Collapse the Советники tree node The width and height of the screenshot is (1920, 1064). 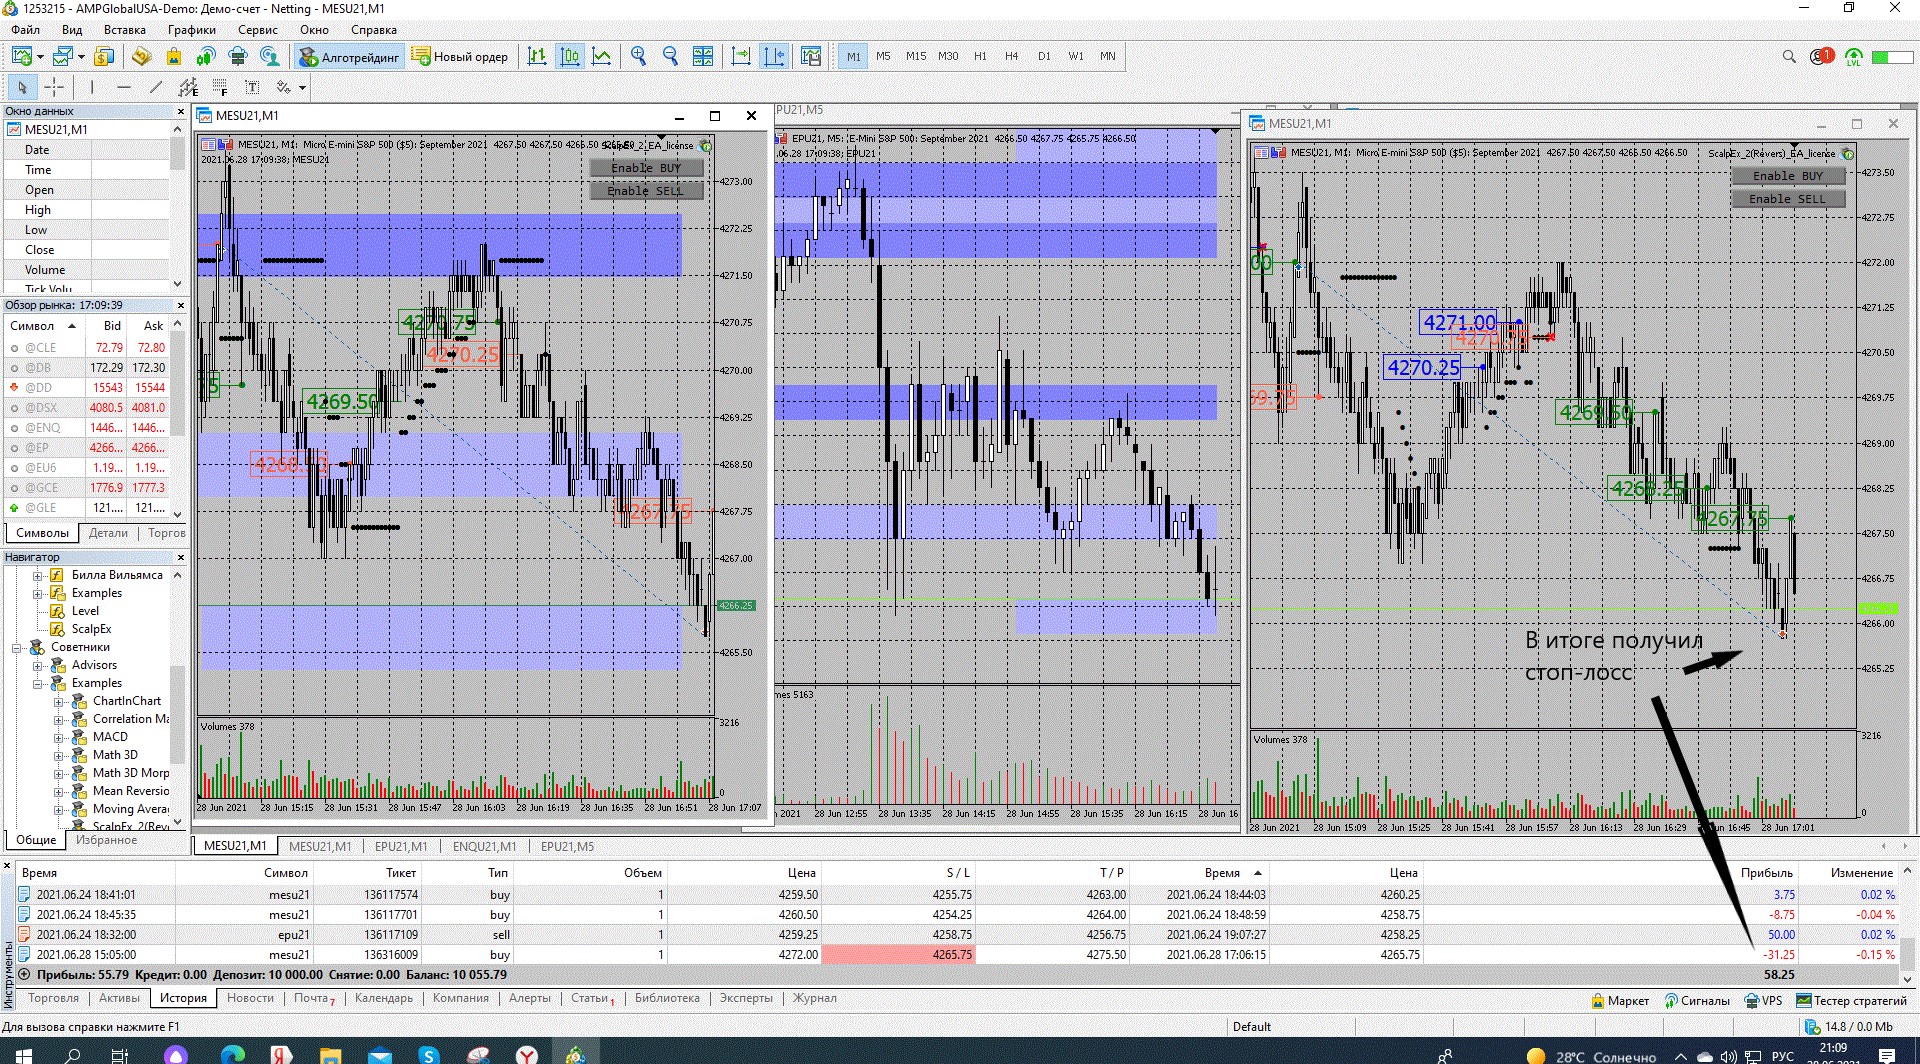click(17, 648)
